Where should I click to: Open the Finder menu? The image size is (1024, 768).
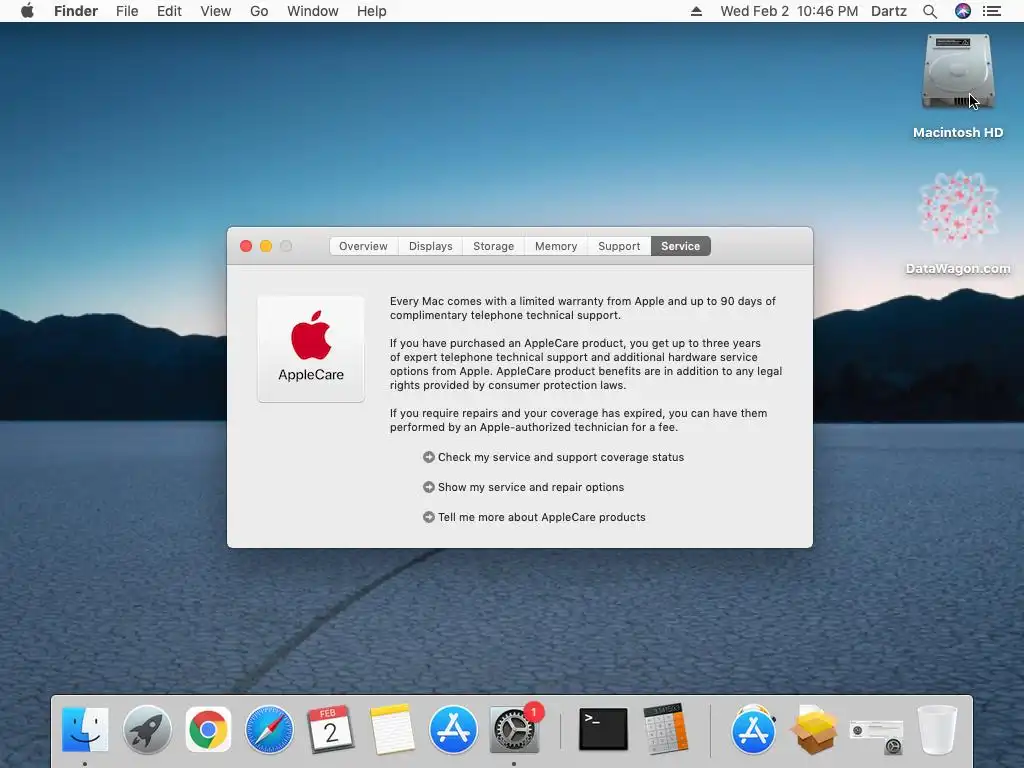click(76, 11)
